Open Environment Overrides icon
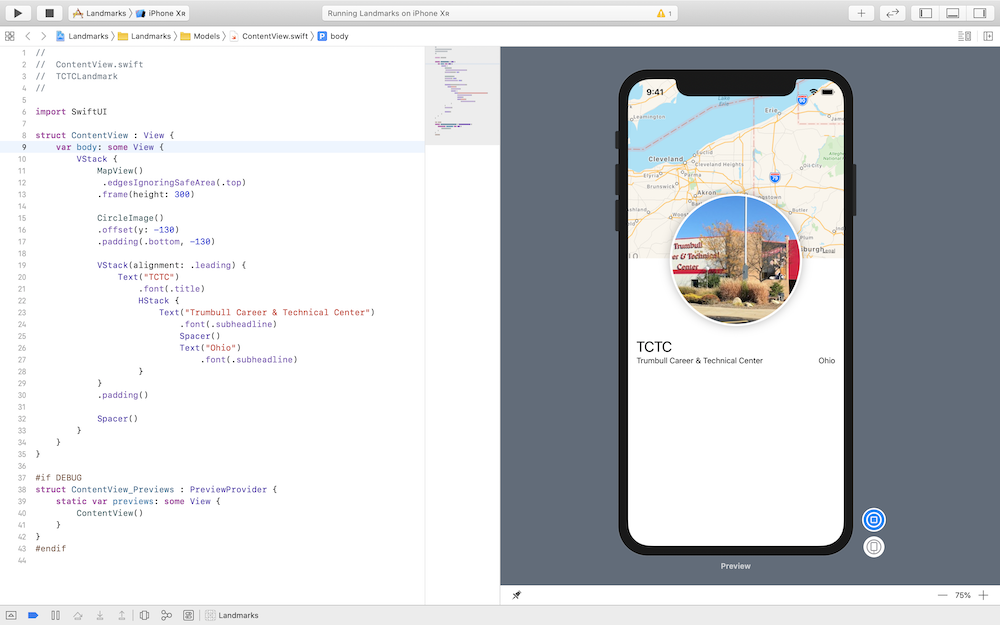This screenshot has width=1000, height=625. [188, 615]
